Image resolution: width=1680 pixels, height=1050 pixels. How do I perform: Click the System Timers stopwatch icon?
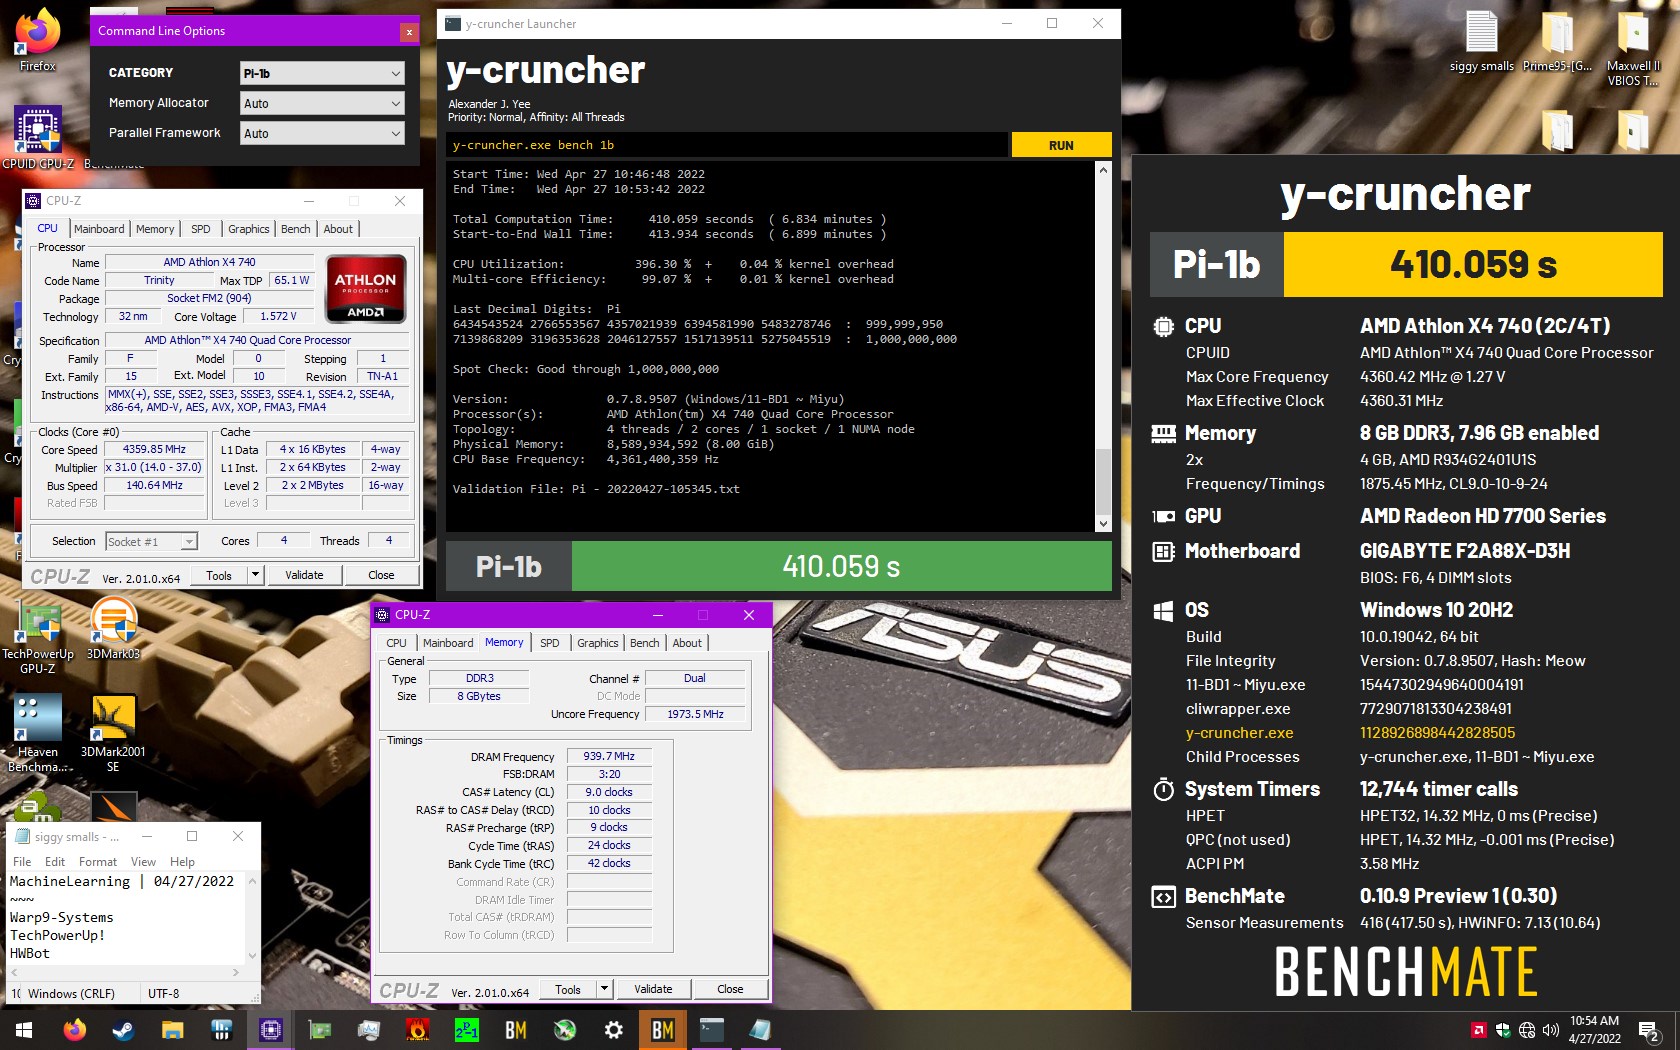click(1163, 789)
